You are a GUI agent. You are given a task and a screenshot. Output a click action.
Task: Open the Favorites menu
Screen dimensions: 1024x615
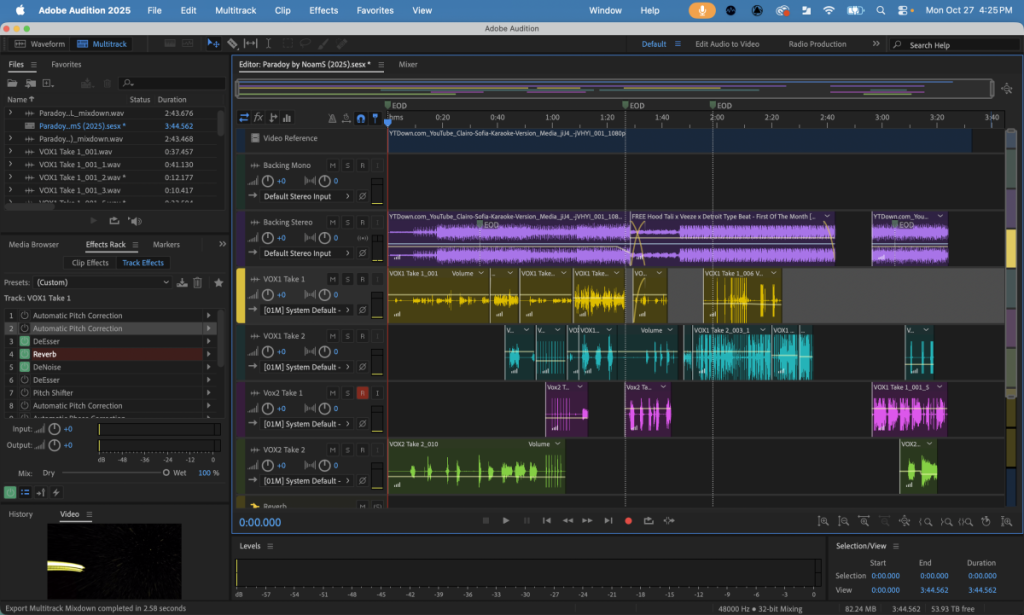375,10
